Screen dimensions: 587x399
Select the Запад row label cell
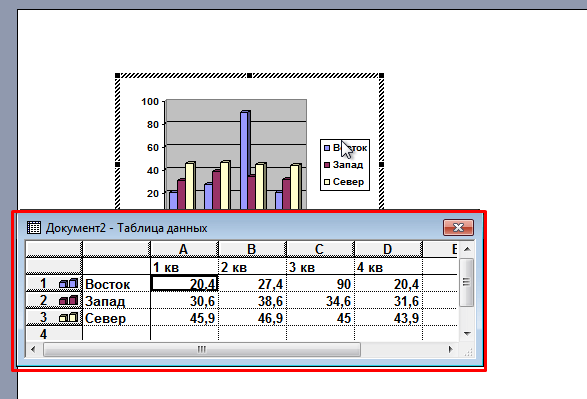tap(116, 301)
